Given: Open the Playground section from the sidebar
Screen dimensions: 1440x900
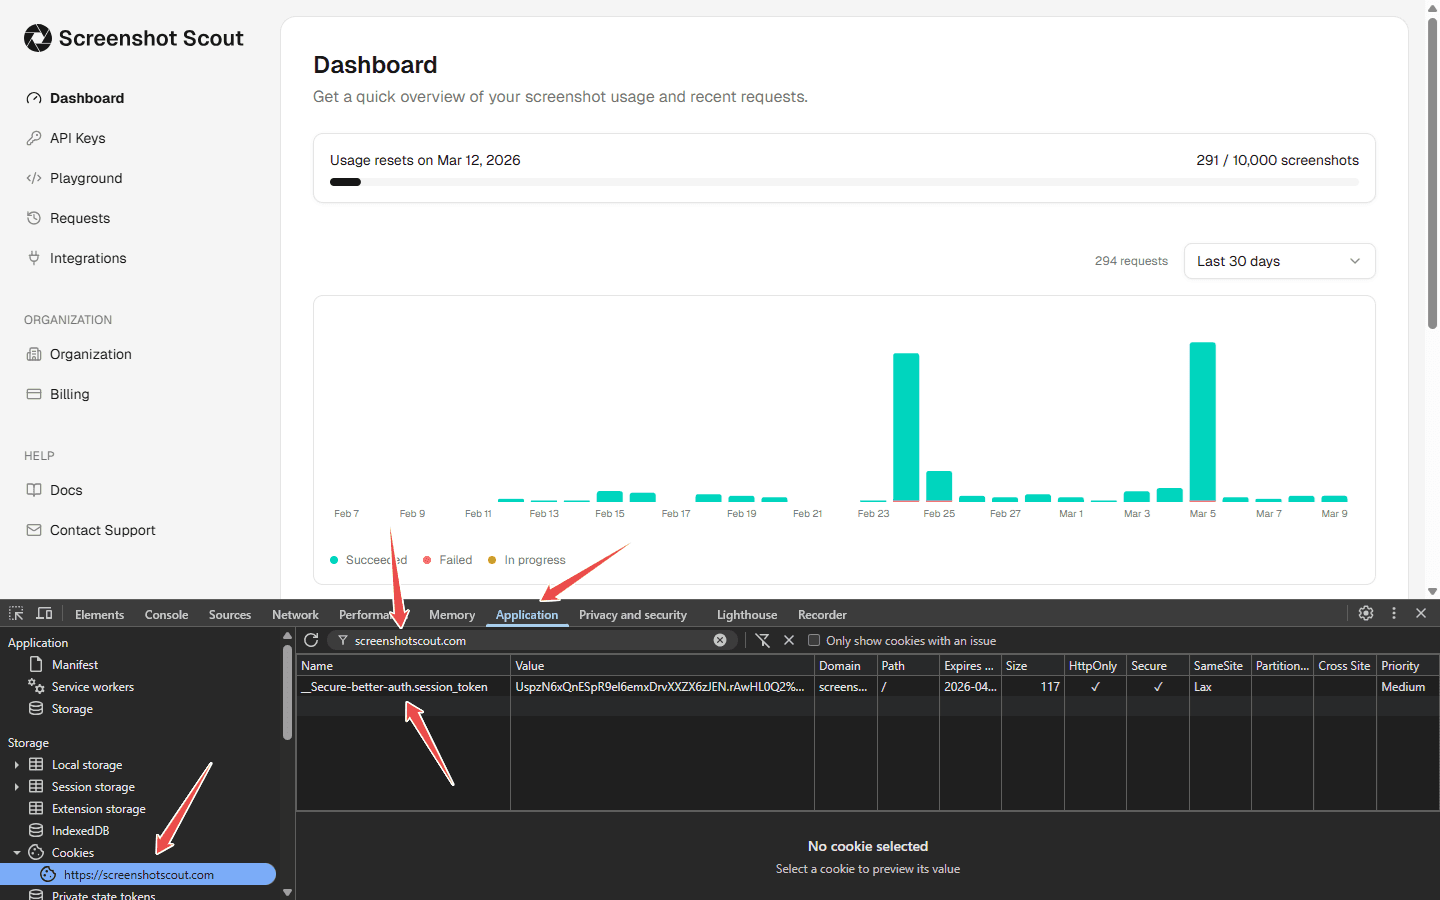Looking at the screenshot, I should (88, 178).
